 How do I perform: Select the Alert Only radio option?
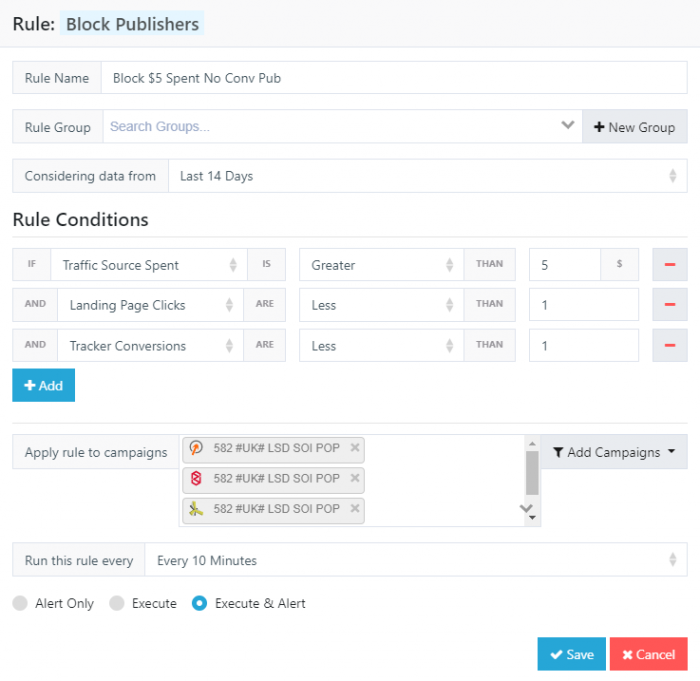20,603
